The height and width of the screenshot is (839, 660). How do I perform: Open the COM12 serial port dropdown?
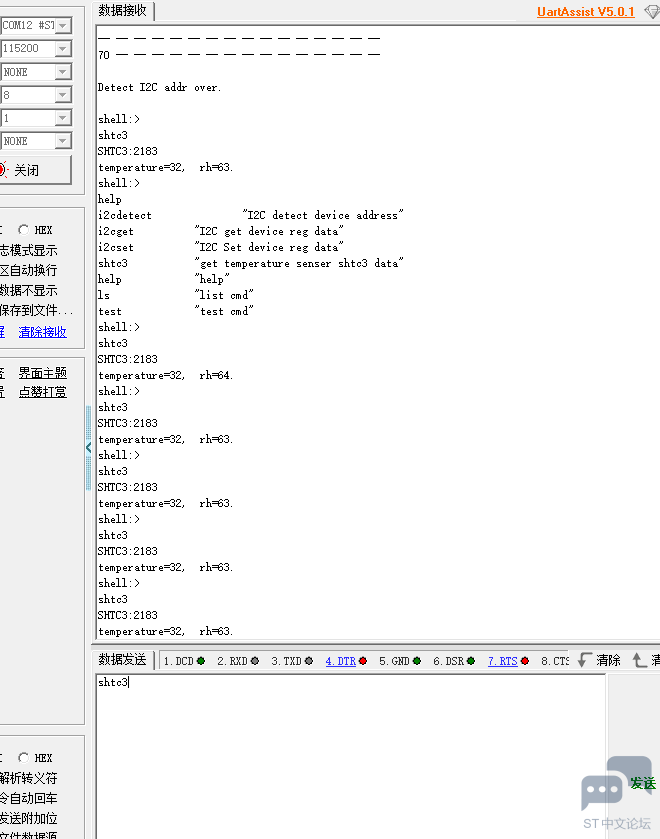tap(63, 25)
